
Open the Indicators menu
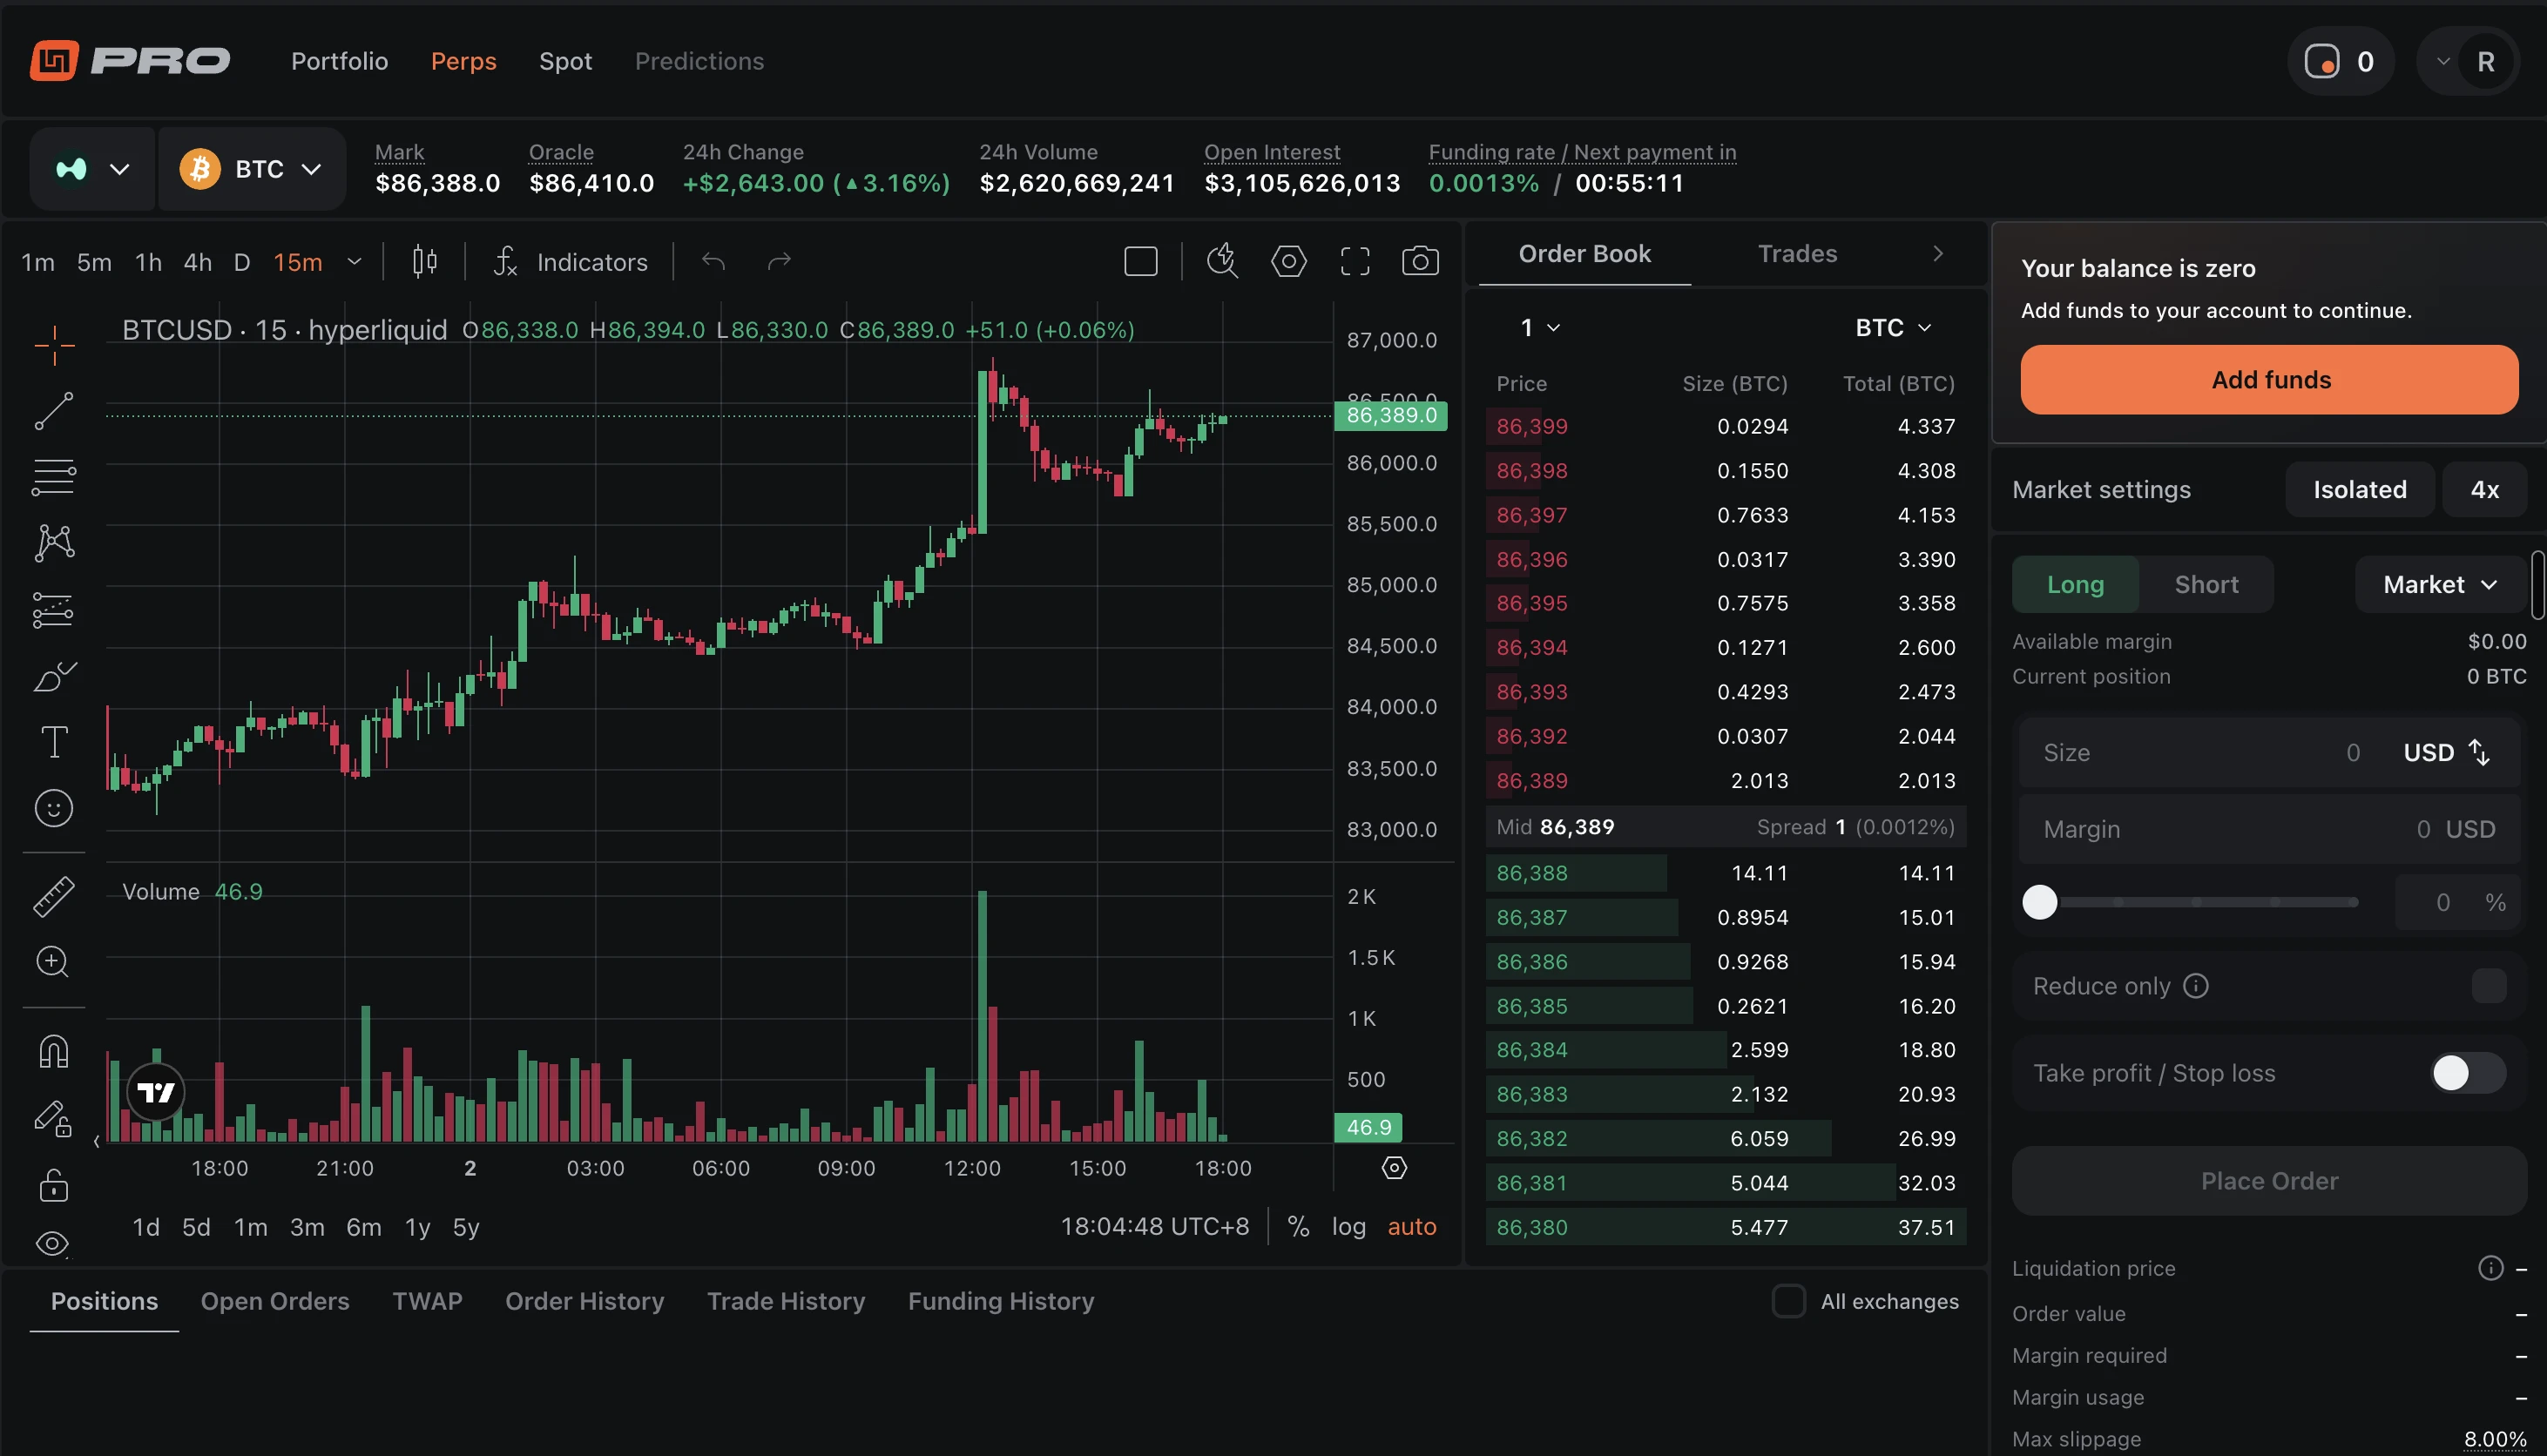pyautogui.click(x=571, y=262)
